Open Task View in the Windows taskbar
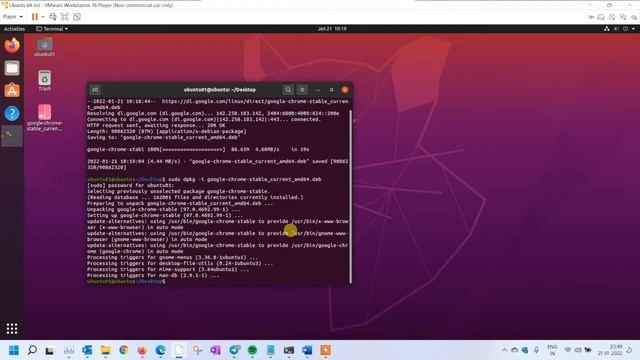640x360 pixels. (x=50, y=350)
